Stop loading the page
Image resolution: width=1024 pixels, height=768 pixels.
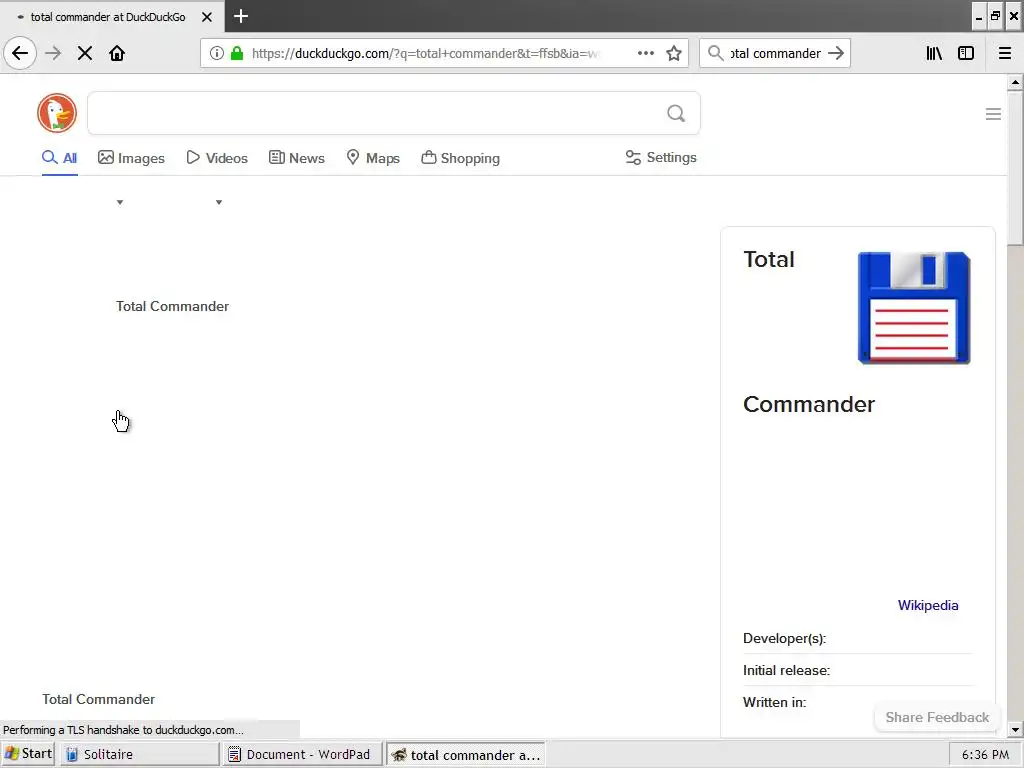[x=85, y=53]
